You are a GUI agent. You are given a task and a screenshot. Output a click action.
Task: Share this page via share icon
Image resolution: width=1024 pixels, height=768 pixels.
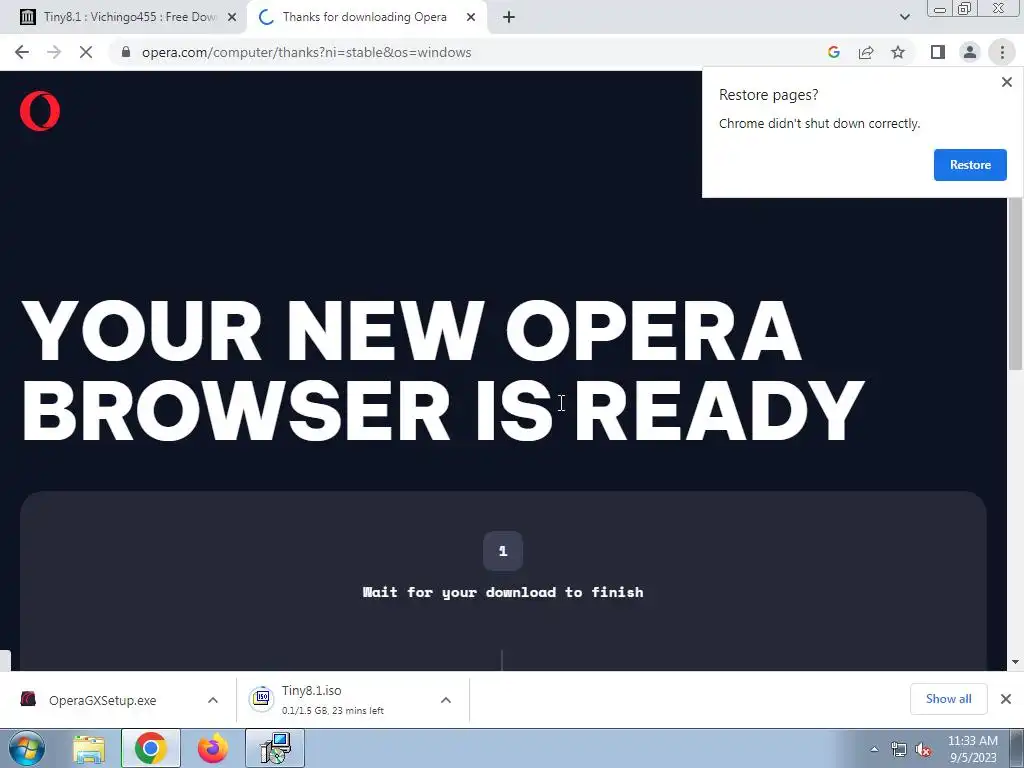[866, 52]
